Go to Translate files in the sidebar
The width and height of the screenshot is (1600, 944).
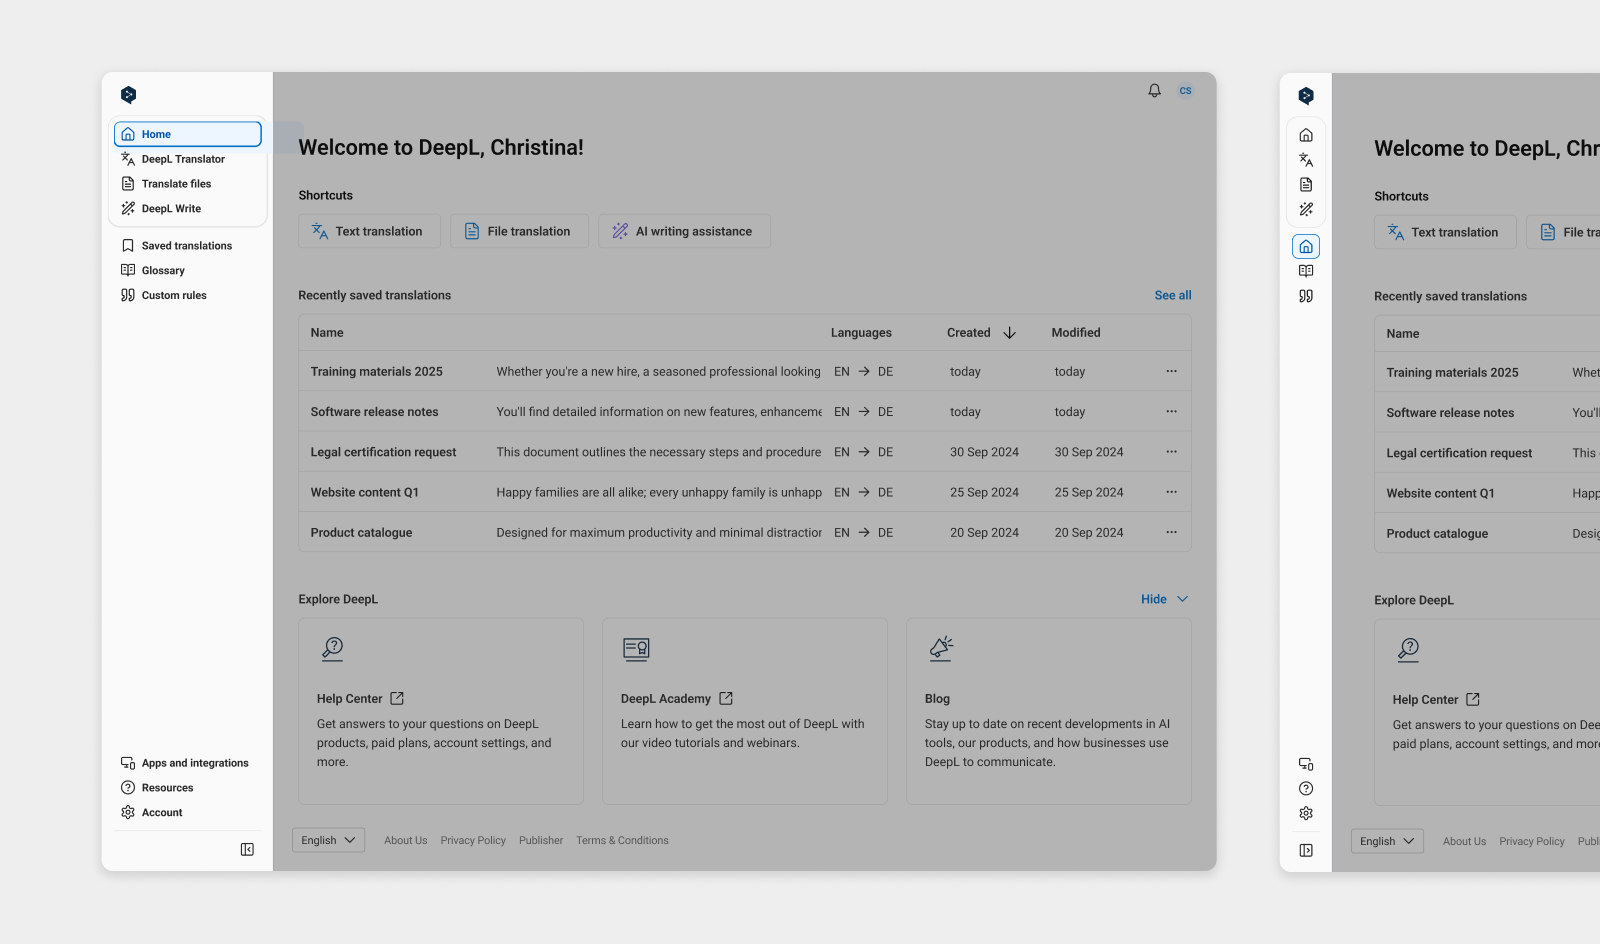(188, 184)
